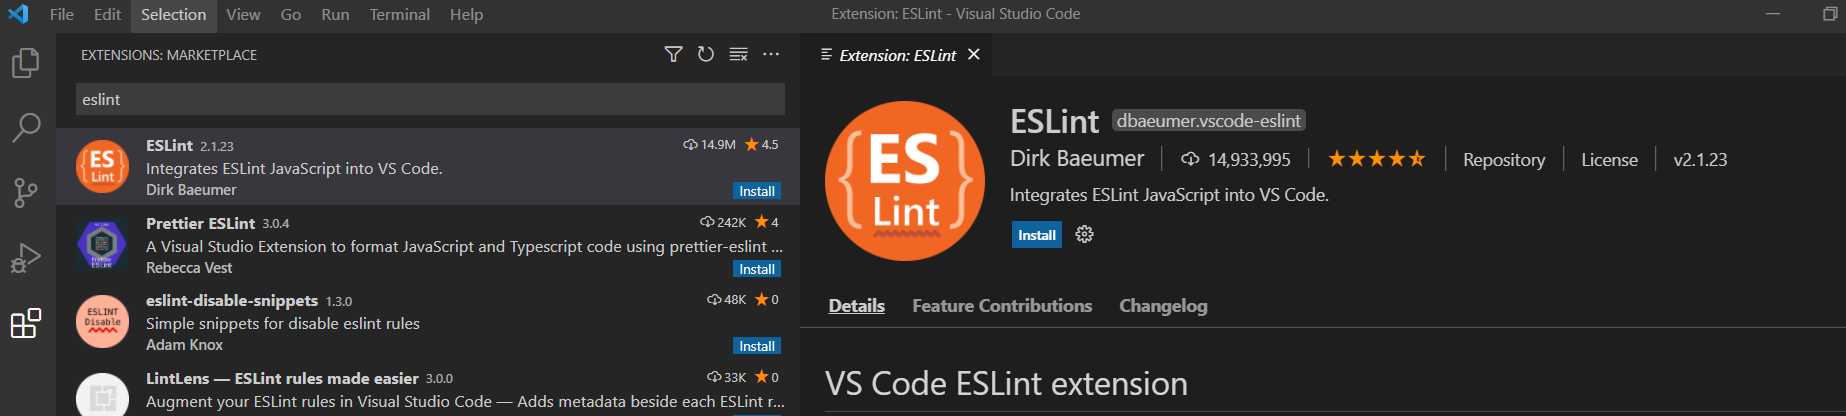This screenshot has width=1846, height=416.
Task: Switch to the Changelog tab
Action: coord(1163,306)
